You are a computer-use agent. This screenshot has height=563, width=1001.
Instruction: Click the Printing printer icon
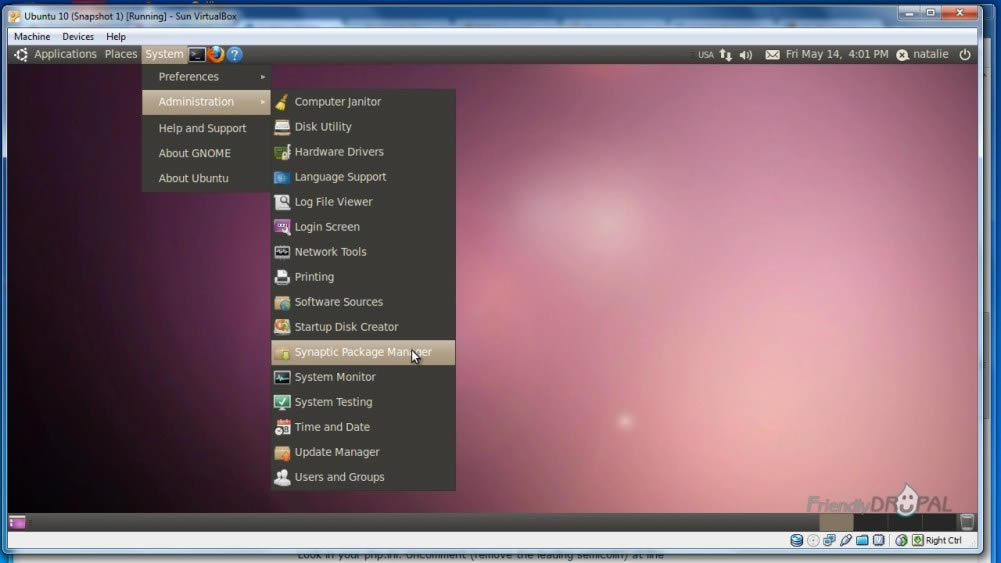click(282, 277)
